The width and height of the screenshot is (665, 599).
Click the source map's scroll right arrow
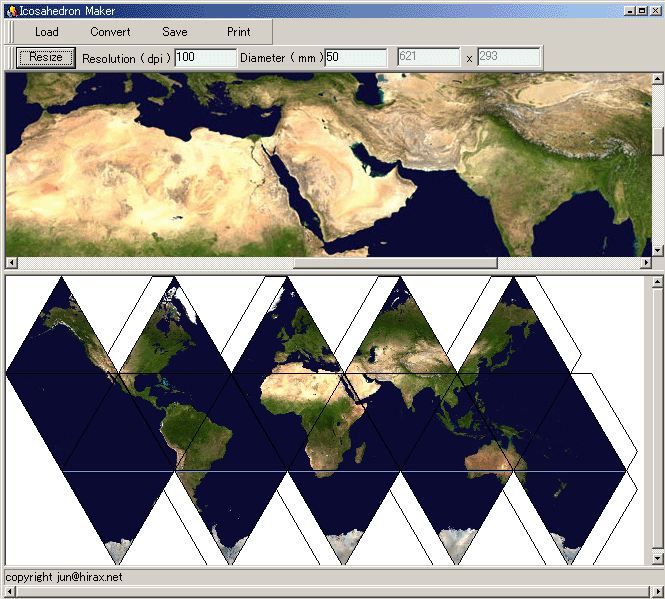pos(644,263)
